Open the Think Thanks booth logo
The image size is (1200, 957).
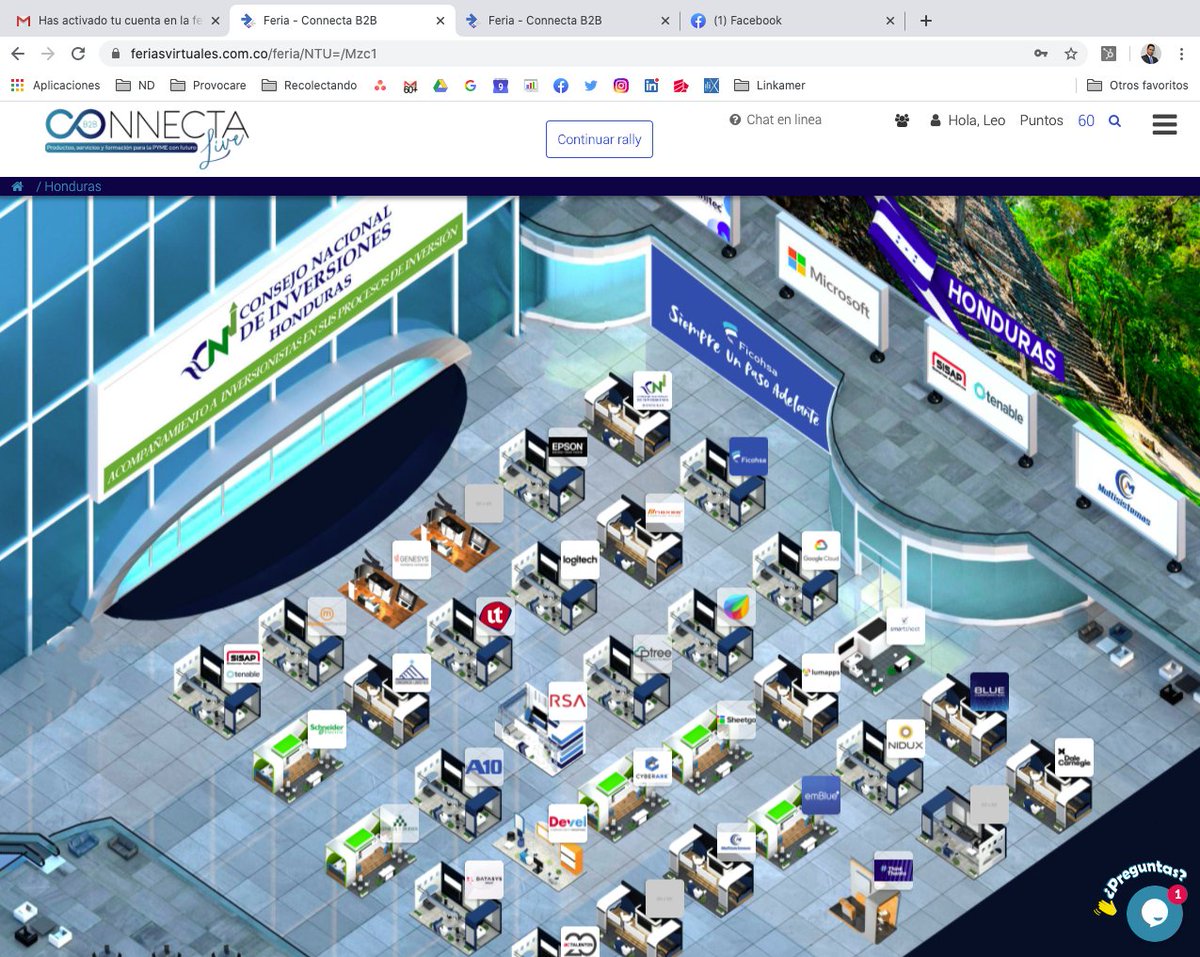(x=893, y=870)
